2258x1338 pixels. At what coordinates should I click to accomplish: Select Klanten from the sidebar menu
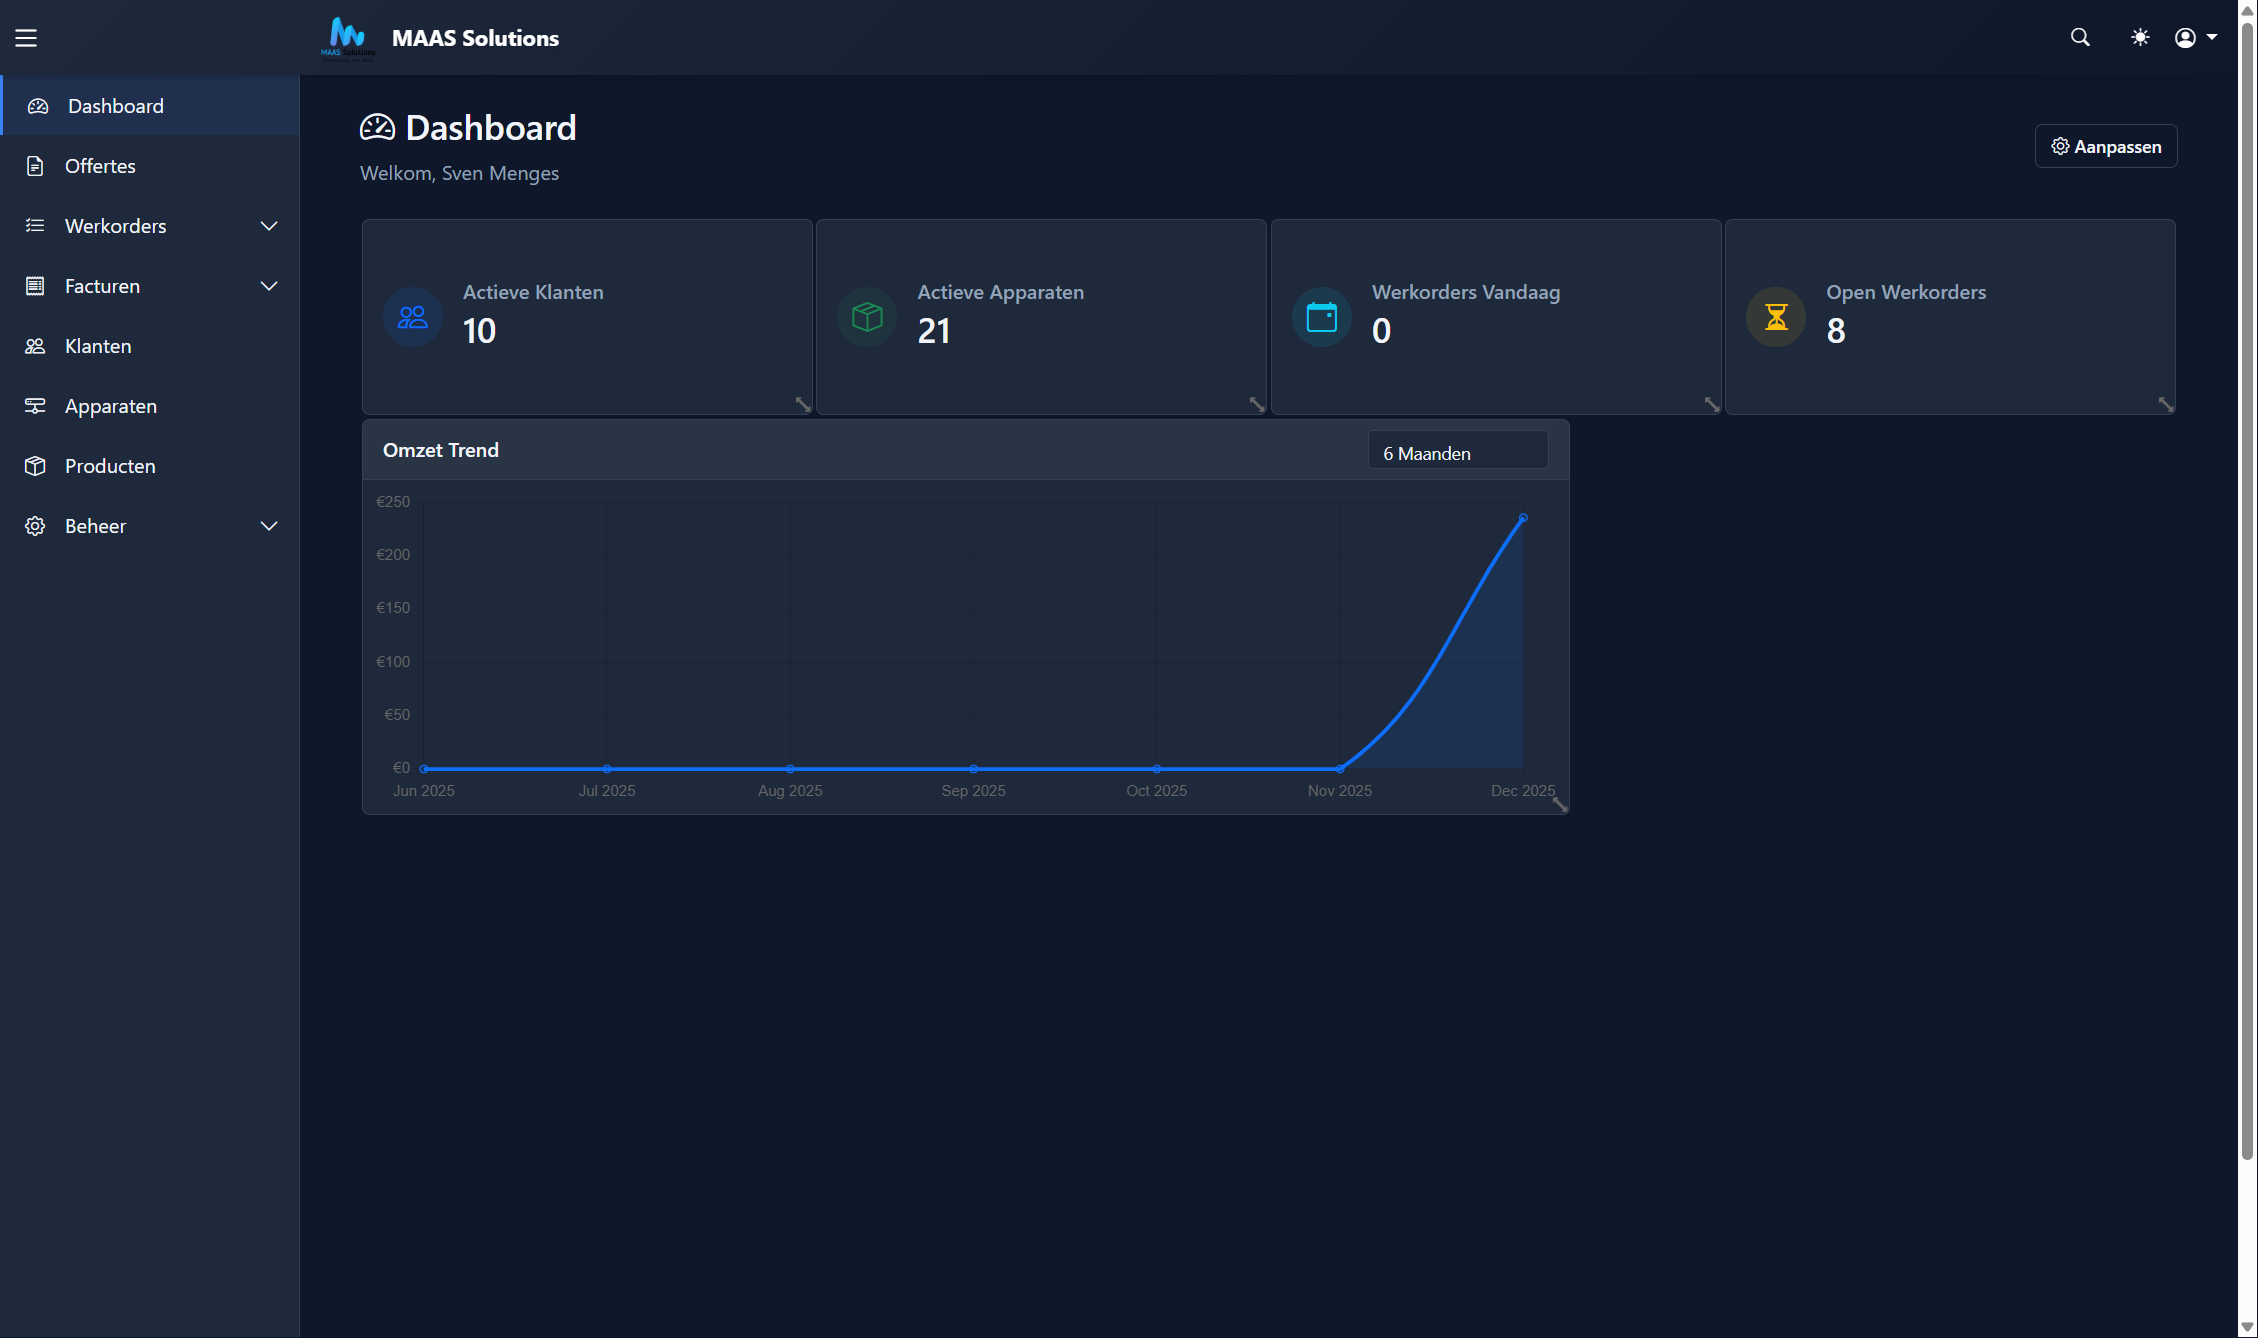tap(97, 345)
